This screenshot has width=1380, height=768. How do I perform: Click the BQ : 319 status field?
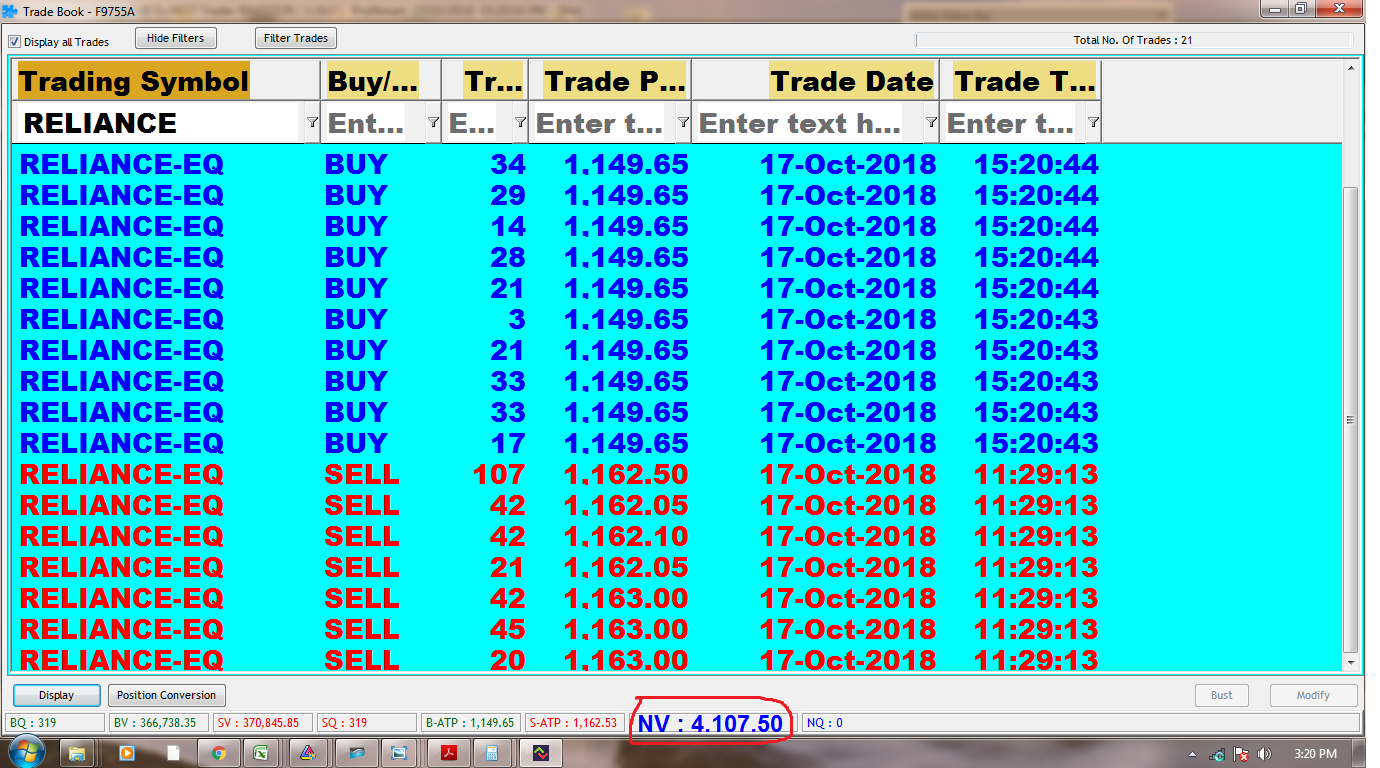tap(55, 722)
